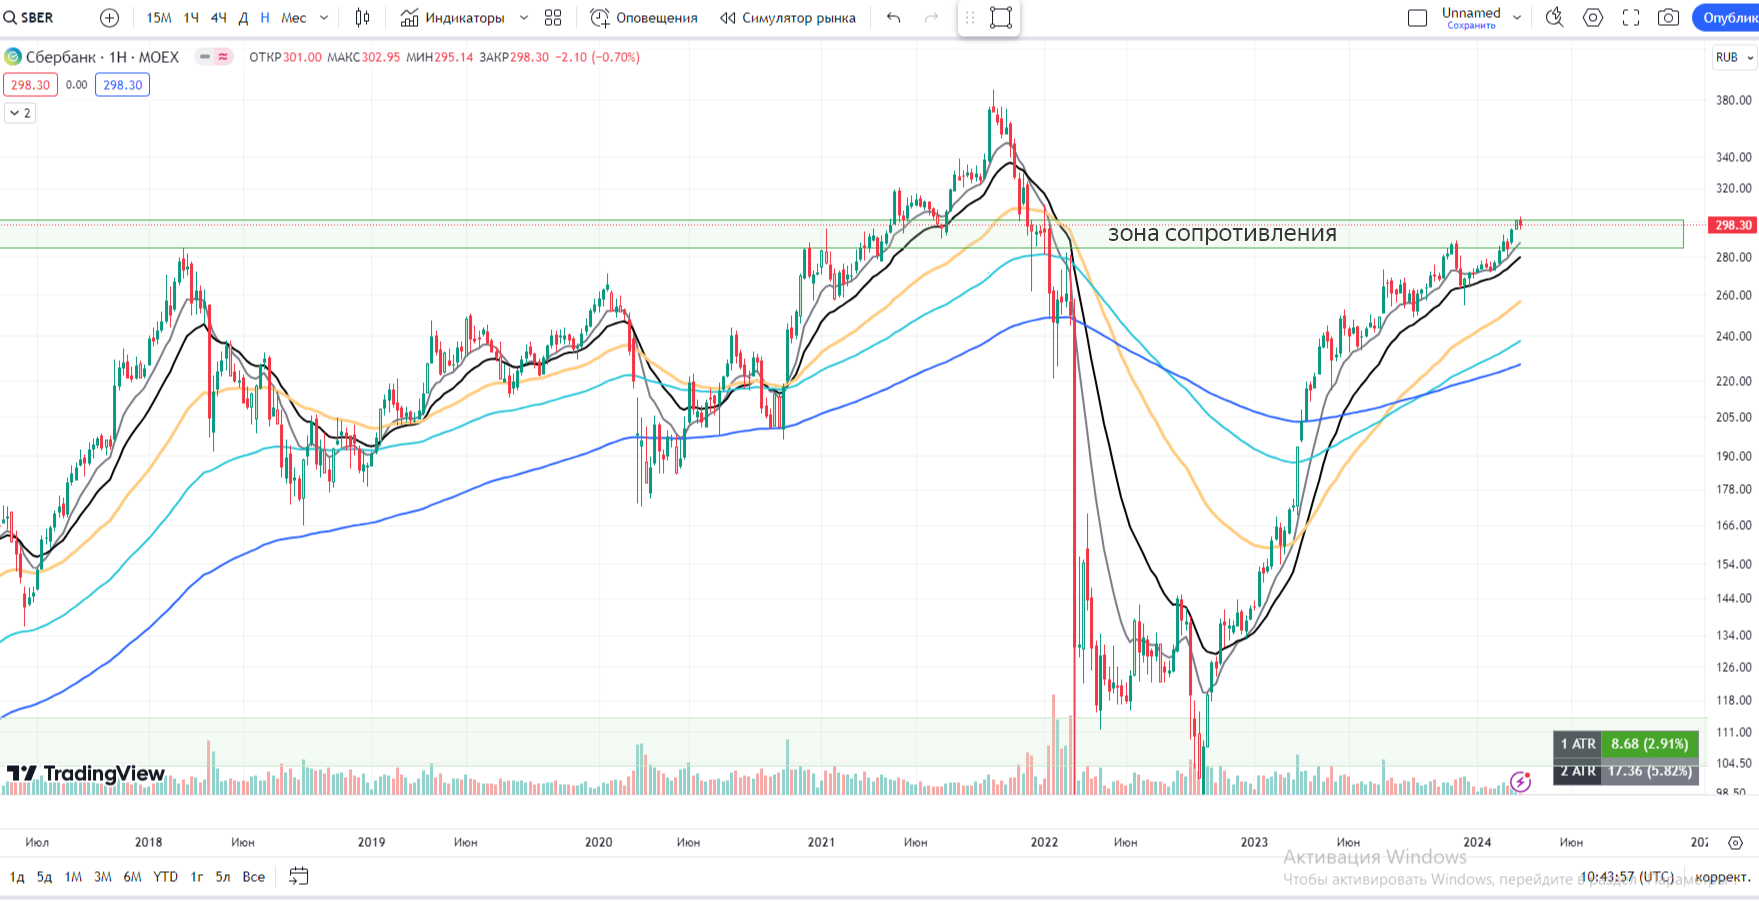
Task: Open indicator templates grid icon
Action: pyautogui.click(x=553, y=18)
